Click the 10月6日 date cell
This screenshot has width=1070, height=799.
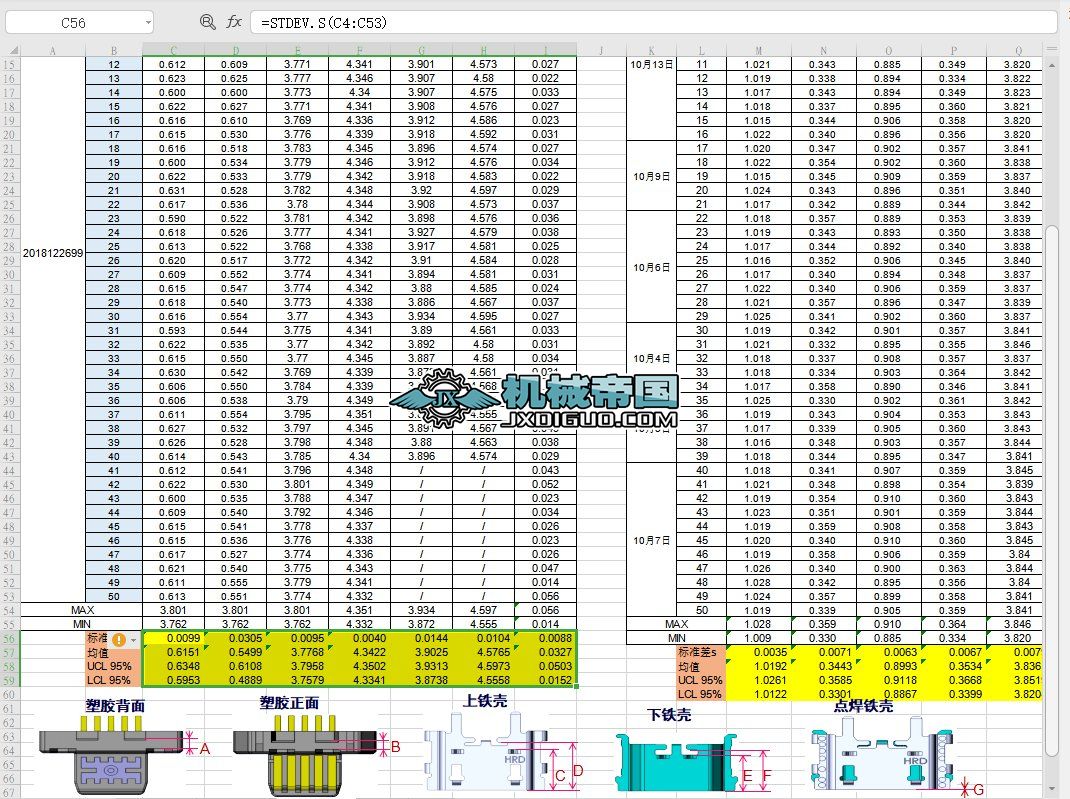point(651,267)
